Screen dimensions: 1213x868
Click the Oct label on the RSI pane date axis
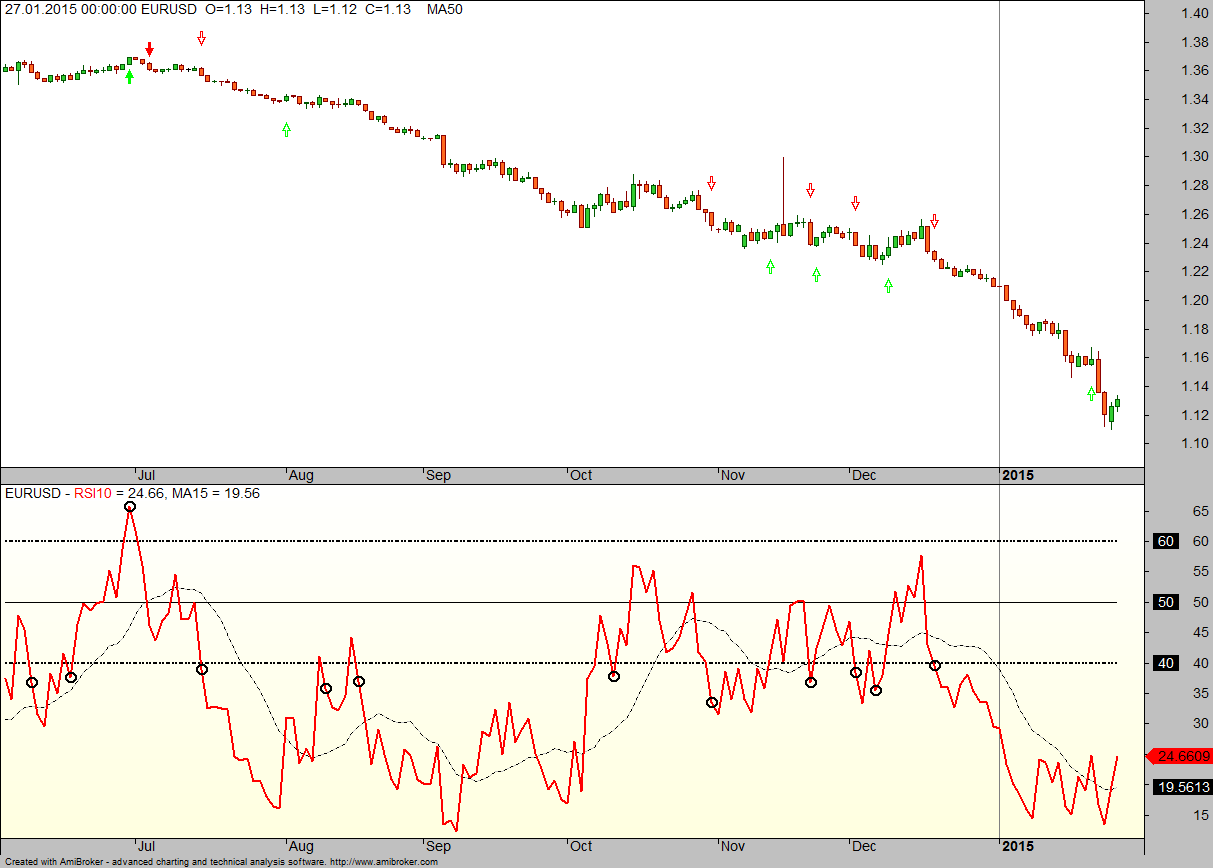(x=580, y=846)
